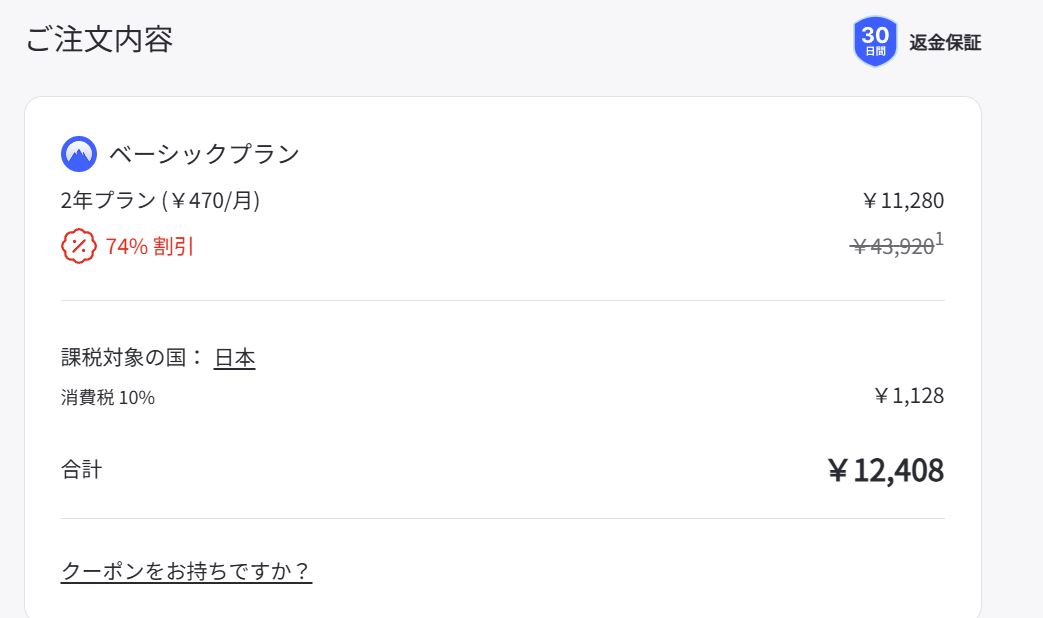Click the NordVPN mountain logo icon
This screenshot has height=618, width=1043.
pos(78,154)
